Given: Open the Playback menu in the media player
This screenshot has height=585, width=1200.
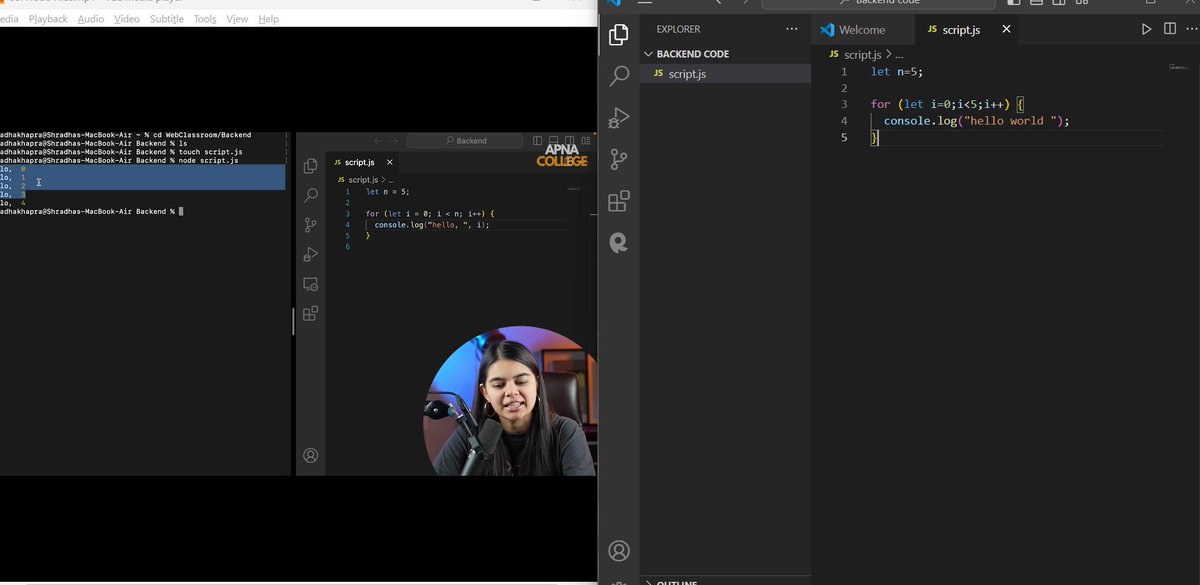Looking at the screenshot, I should pyautogui.click(x=48, y=18).
